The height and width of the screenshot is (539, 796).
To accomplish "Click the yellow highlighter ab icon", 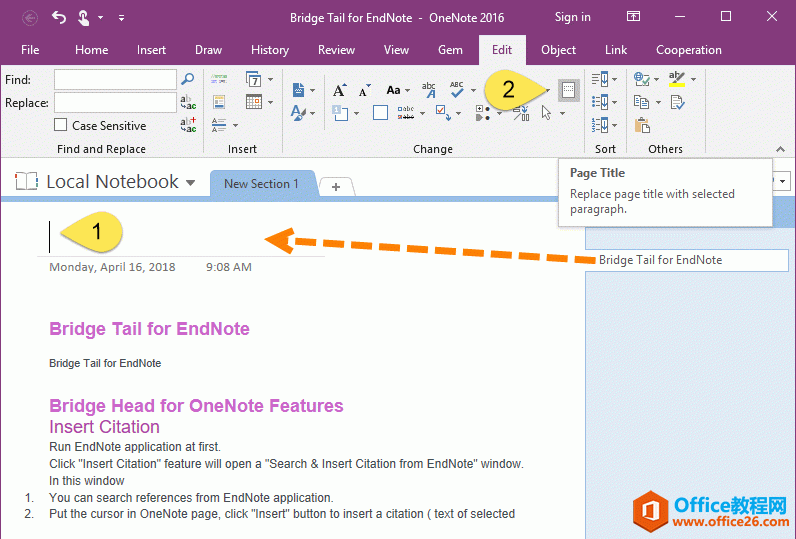I will pyautogui.click(x=677, y=79).
